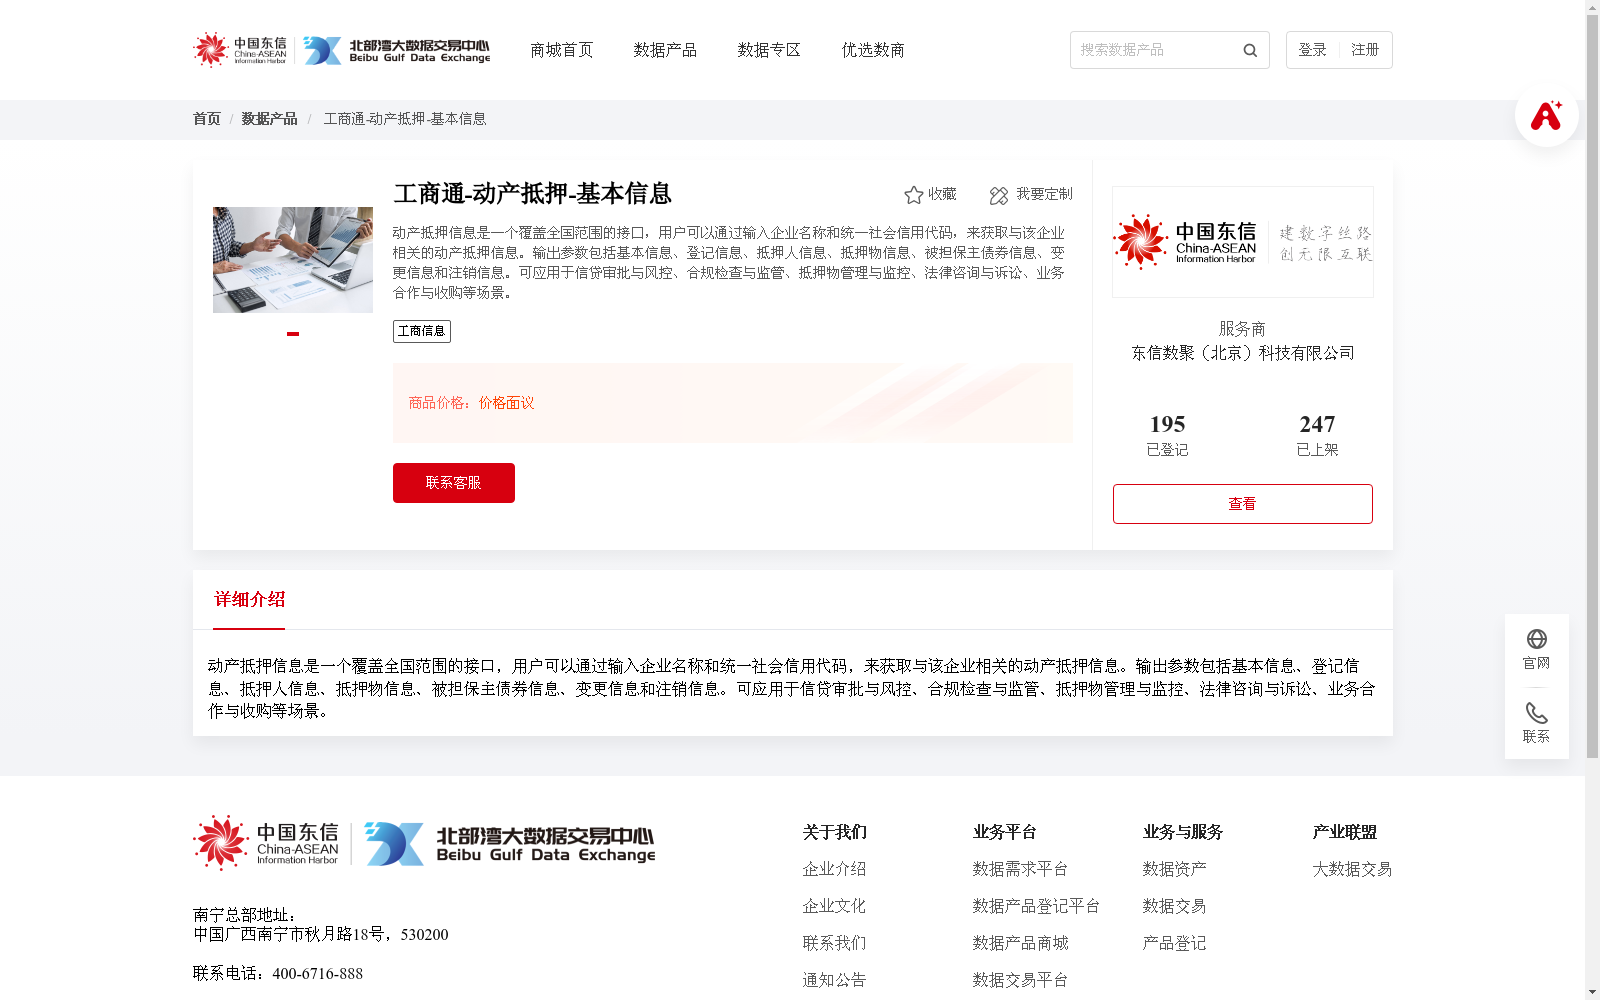This screenshot has width=1600, height=1000.
Task: Click 商品价格：价格面议 text
Action: click(x=471, y=403)
